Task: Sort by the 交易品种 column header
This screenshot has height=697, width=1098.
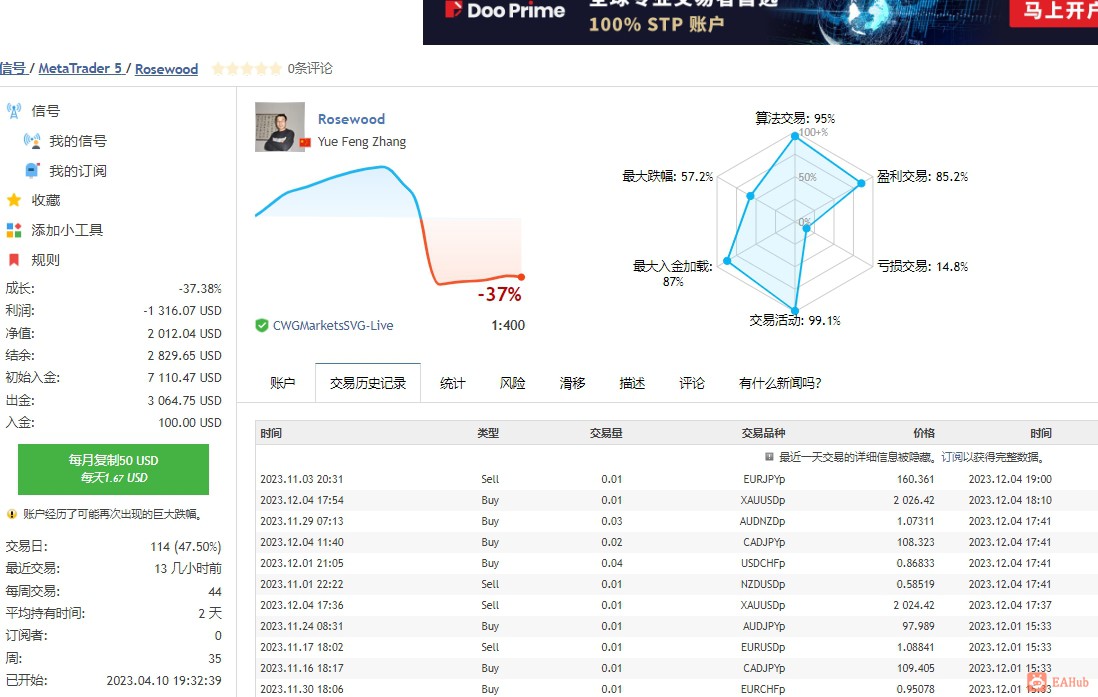Action: coord(763,433)
